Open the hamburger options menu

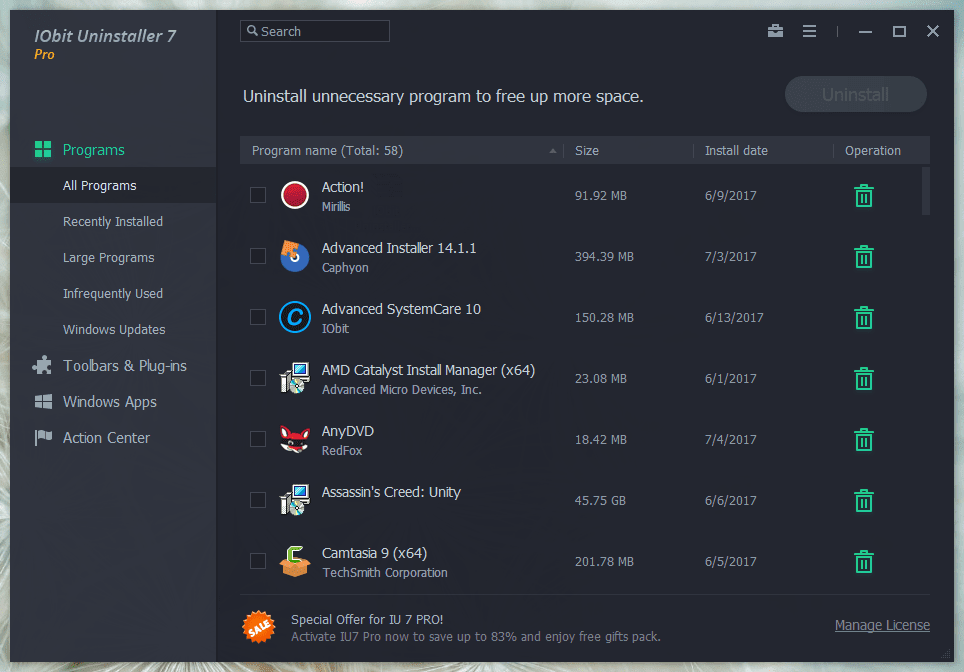coord(809,31)
